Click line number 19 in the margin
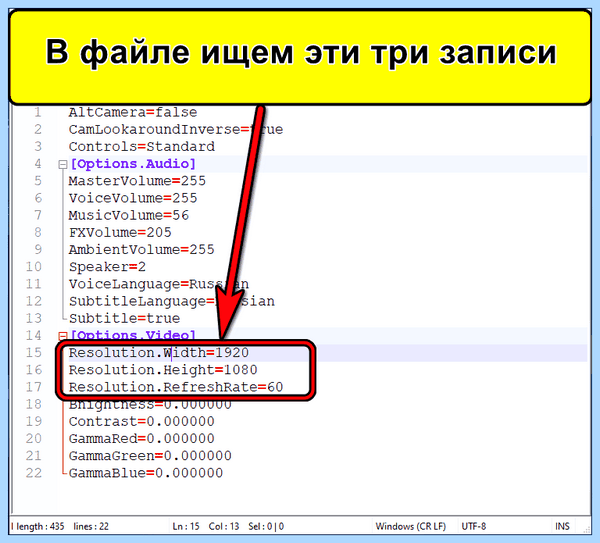Image resolution: width=600 pixels, height=543 pixels. click(34, 421)
